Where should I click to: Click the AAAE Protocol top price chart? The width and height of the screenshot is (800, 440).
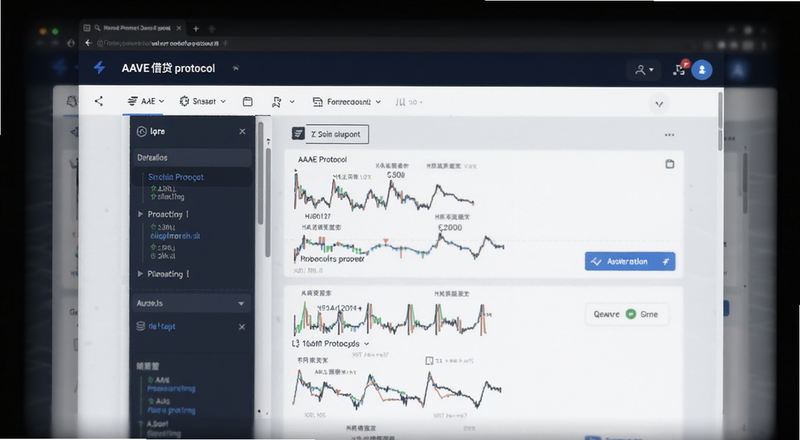(x=384, y=191)
